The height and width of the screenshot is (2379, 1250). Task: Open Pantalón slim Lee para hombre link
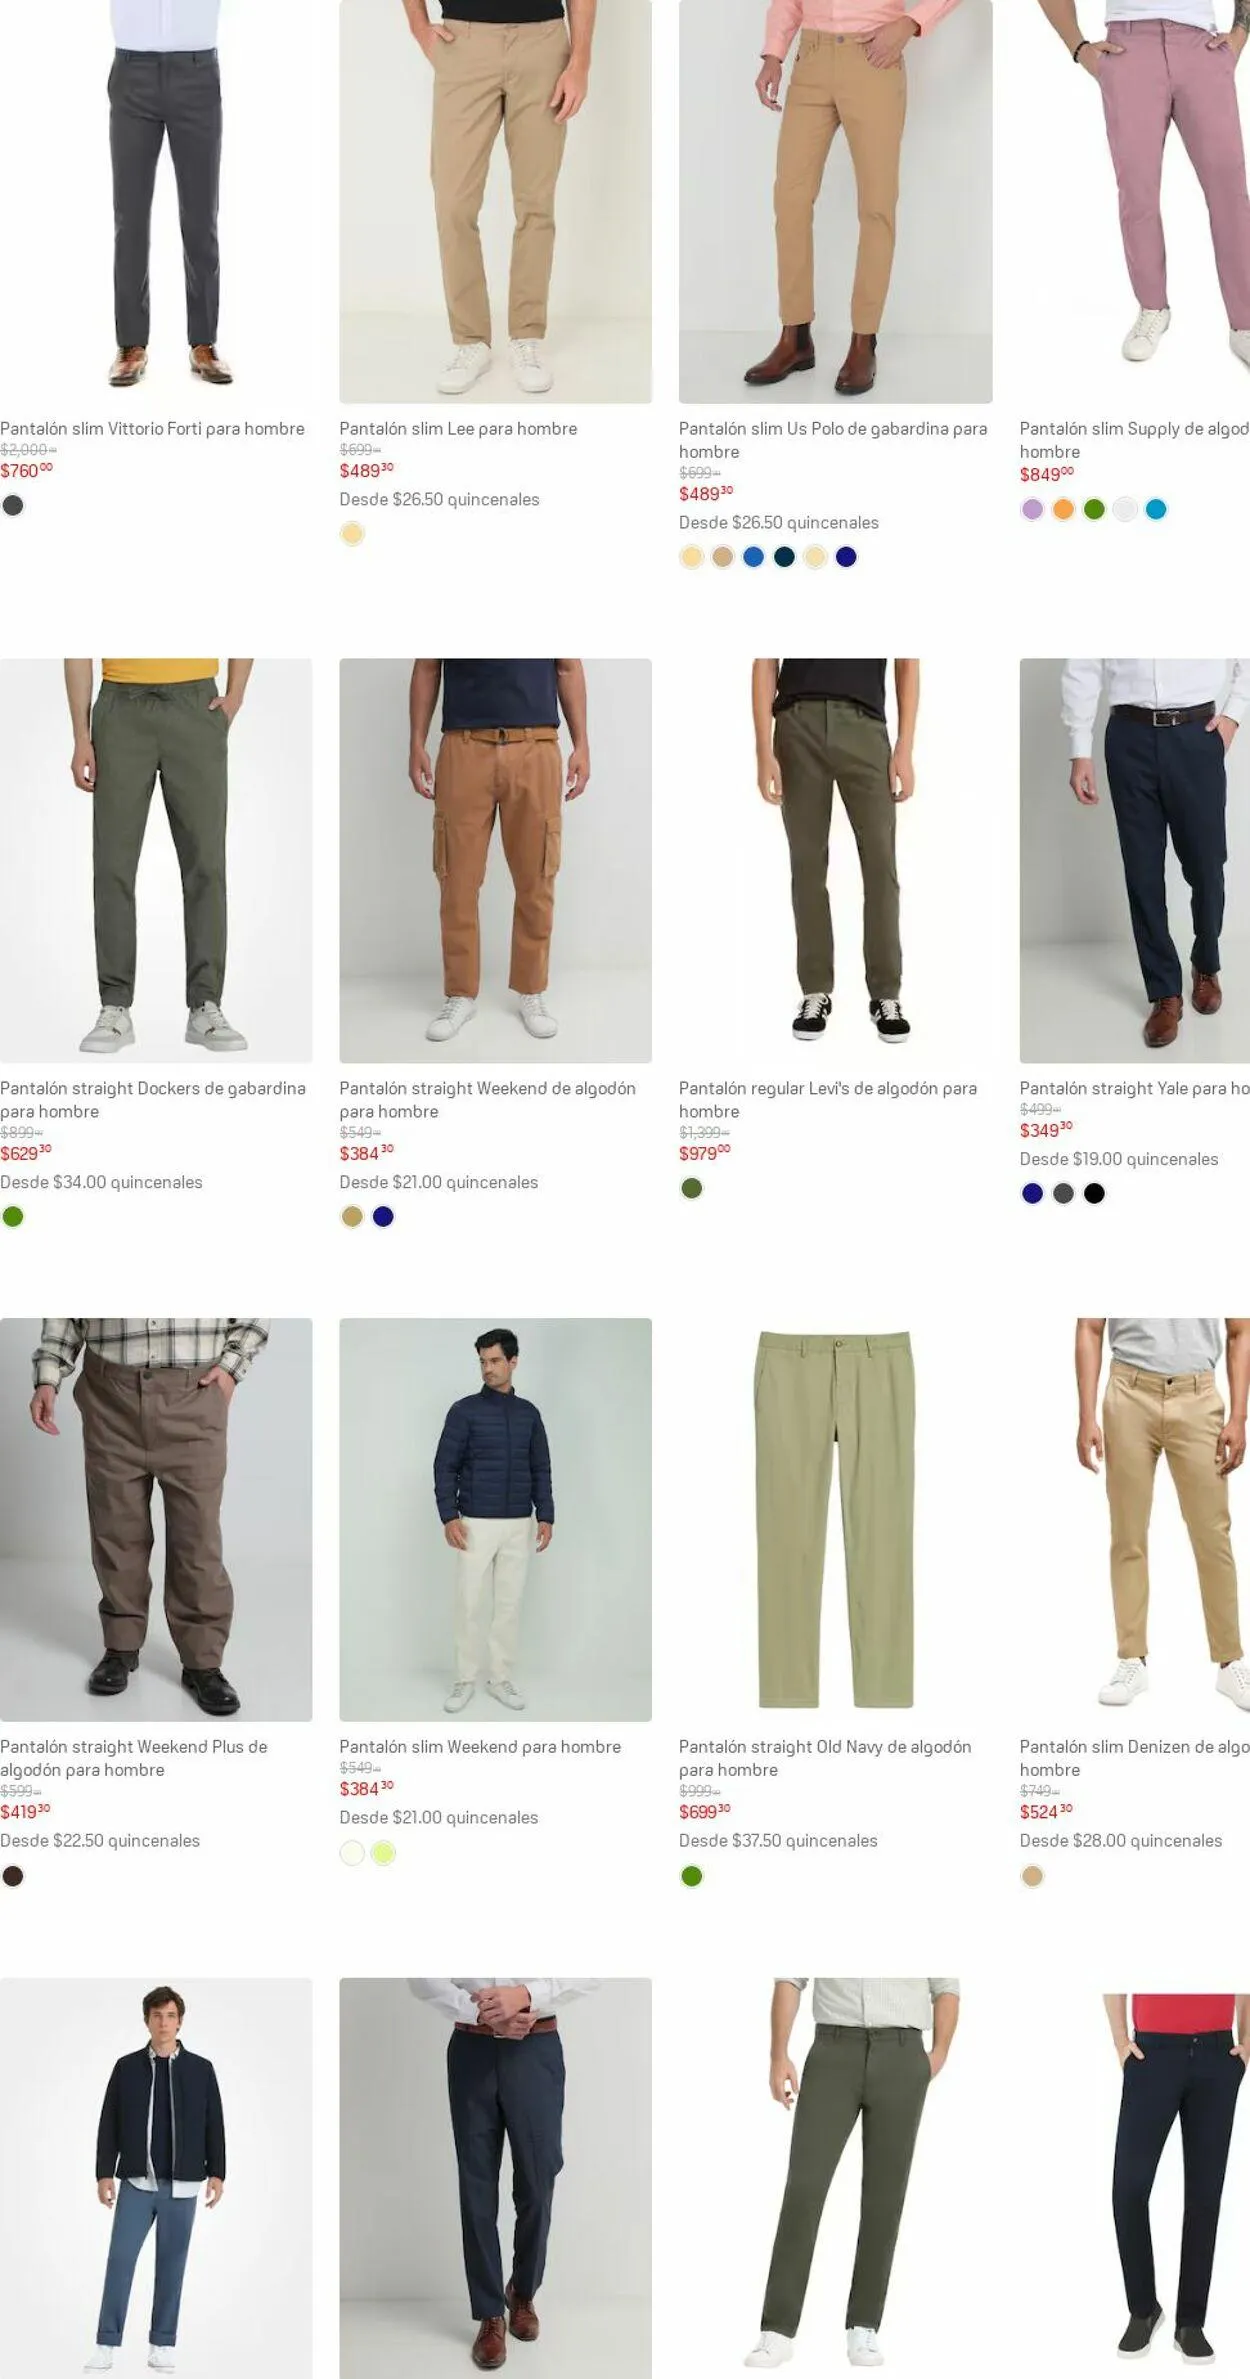click(458, 428)
